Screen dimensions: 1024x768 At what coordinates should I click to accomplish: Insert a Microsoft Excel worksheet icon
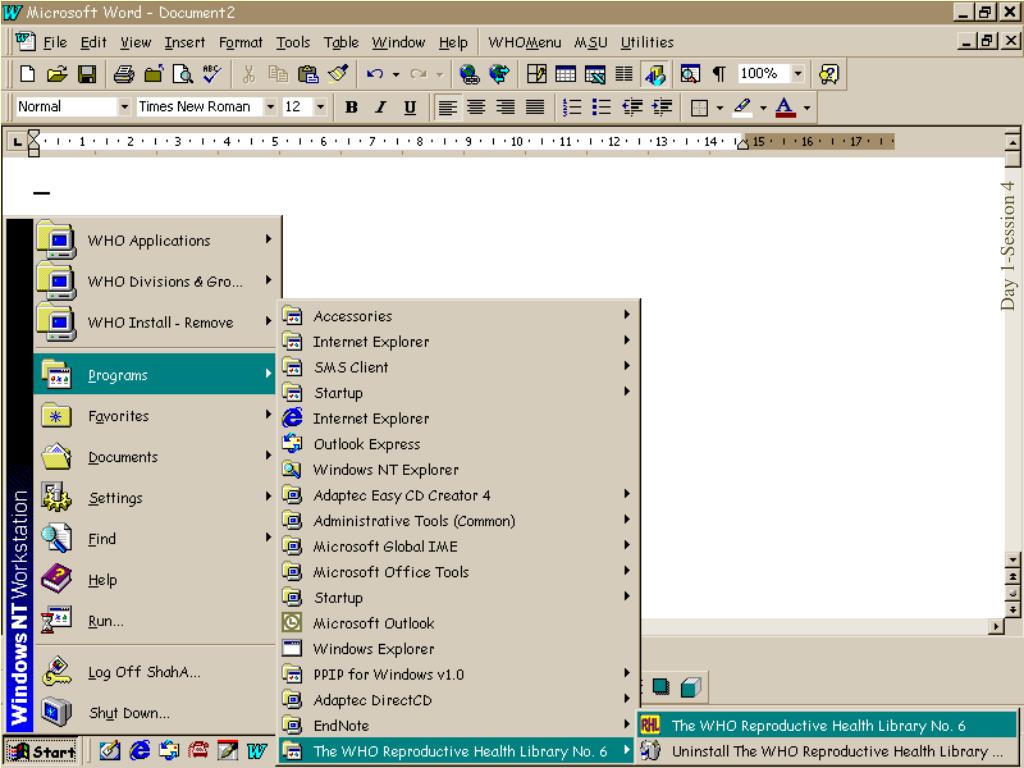[595, 74]
